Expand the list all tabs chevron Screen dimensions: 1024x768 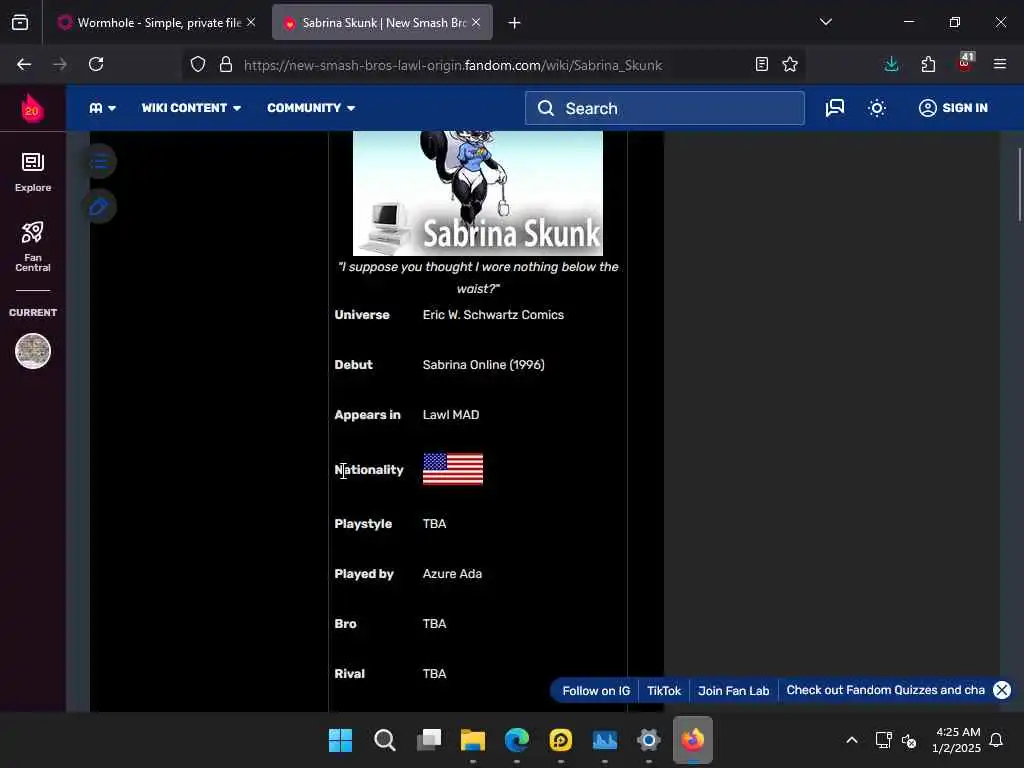[x=825, y=22]
